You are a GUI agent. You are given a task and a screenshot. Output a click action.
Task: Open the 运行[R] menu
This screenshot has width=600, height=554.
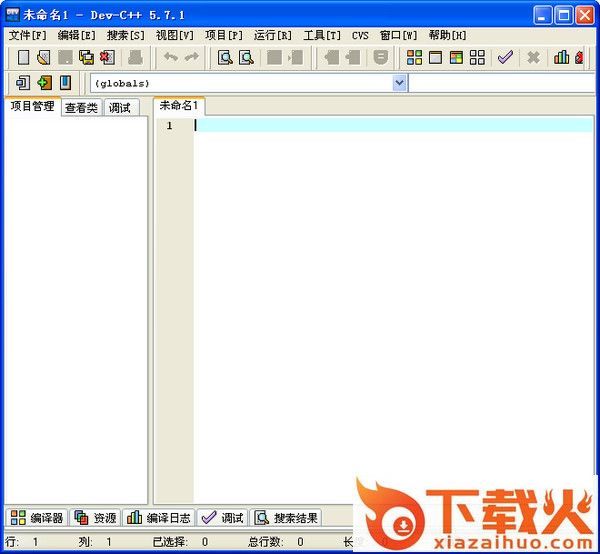[272, 35]
